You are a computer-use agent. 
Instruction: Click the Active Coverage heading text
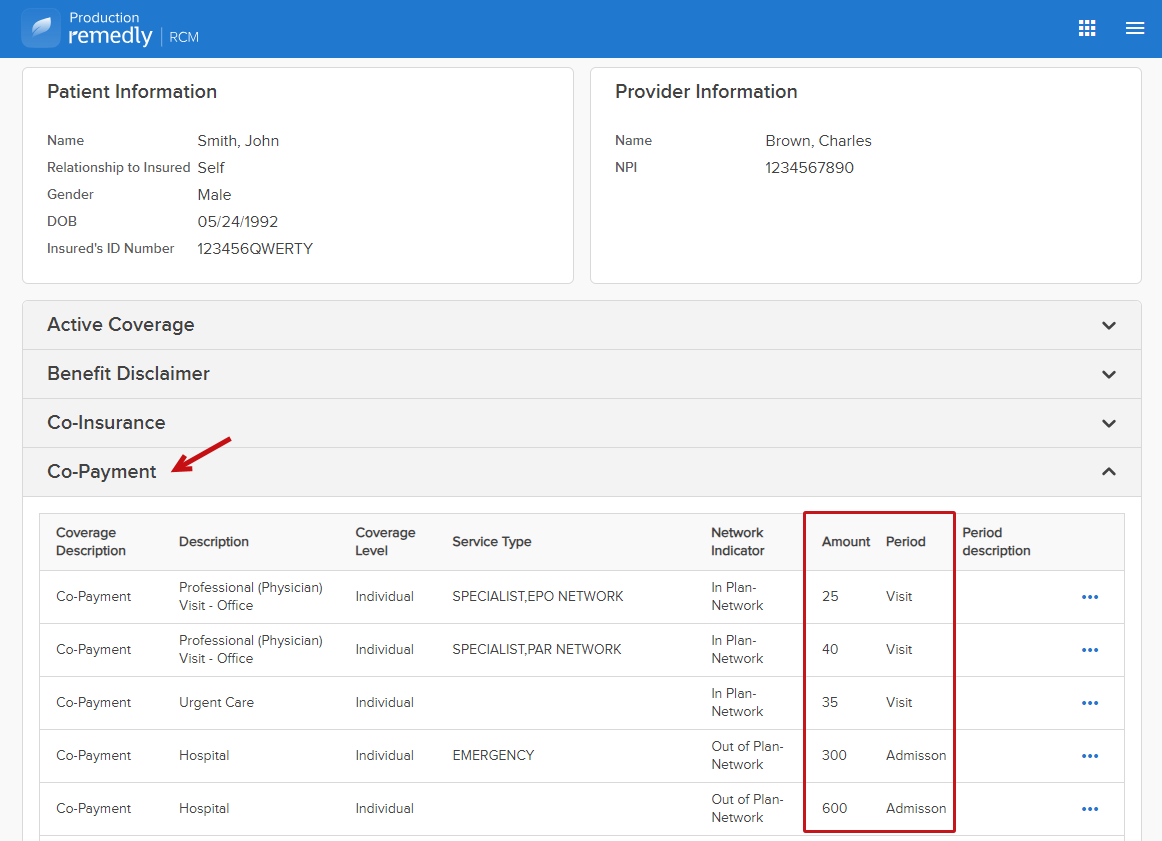121,325
